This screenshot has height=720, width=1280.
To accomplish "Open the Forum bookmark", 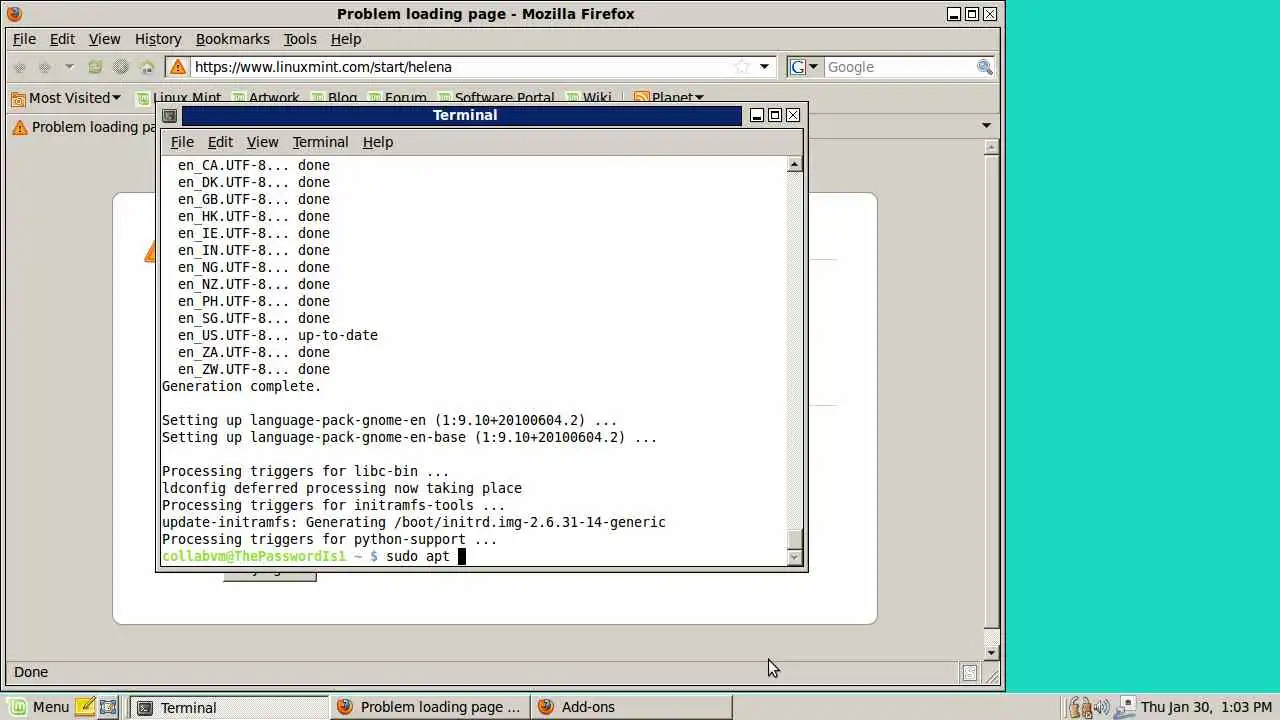I will click(x=397, y=98).
